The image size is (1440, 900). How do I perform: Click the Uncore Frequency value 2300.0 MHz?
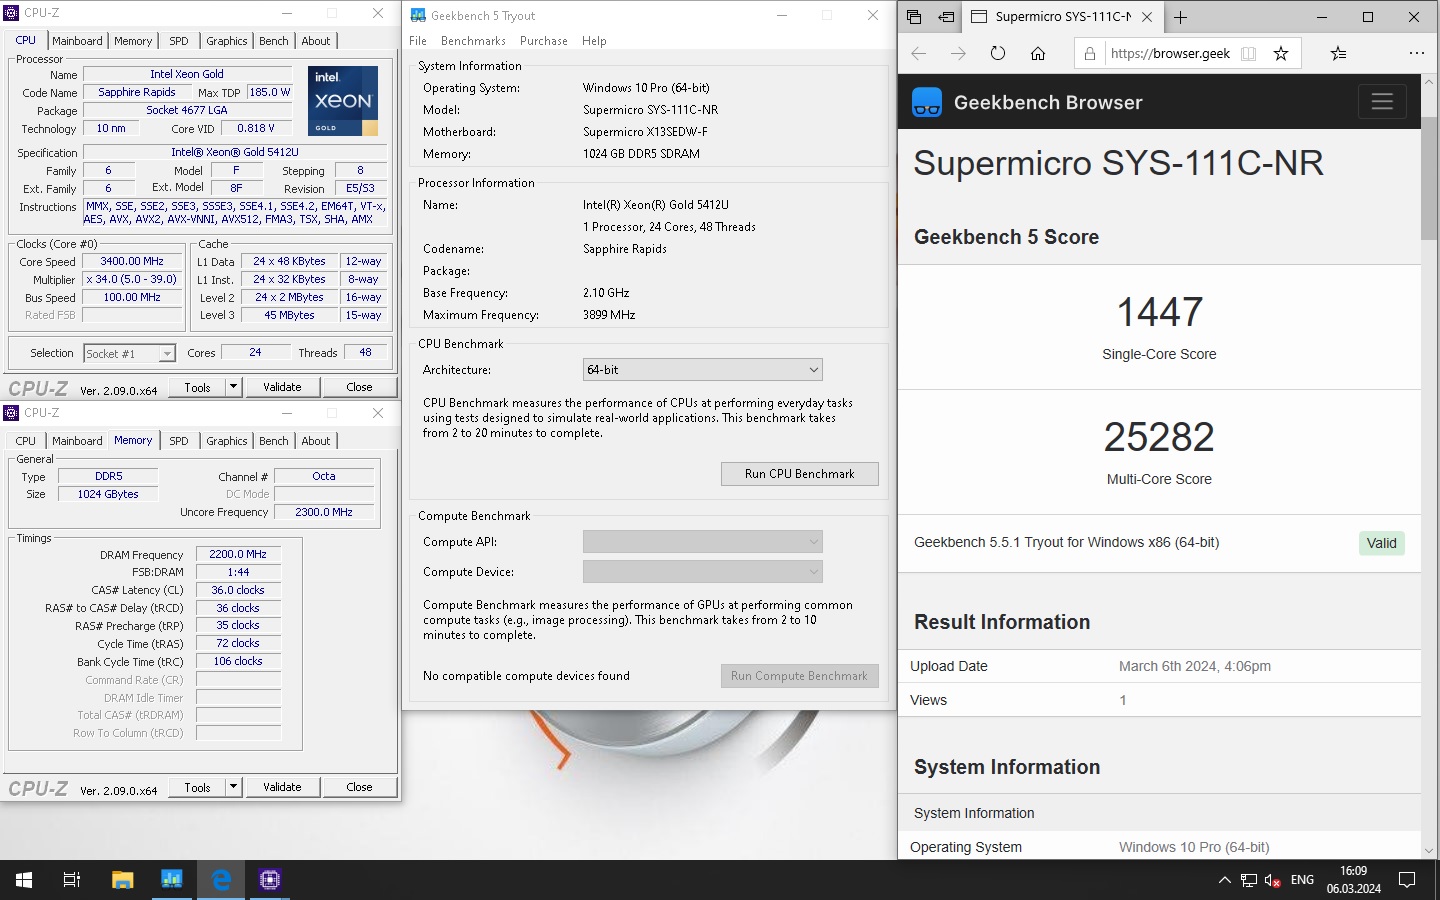pyautogui.click(x=324, y=512)
